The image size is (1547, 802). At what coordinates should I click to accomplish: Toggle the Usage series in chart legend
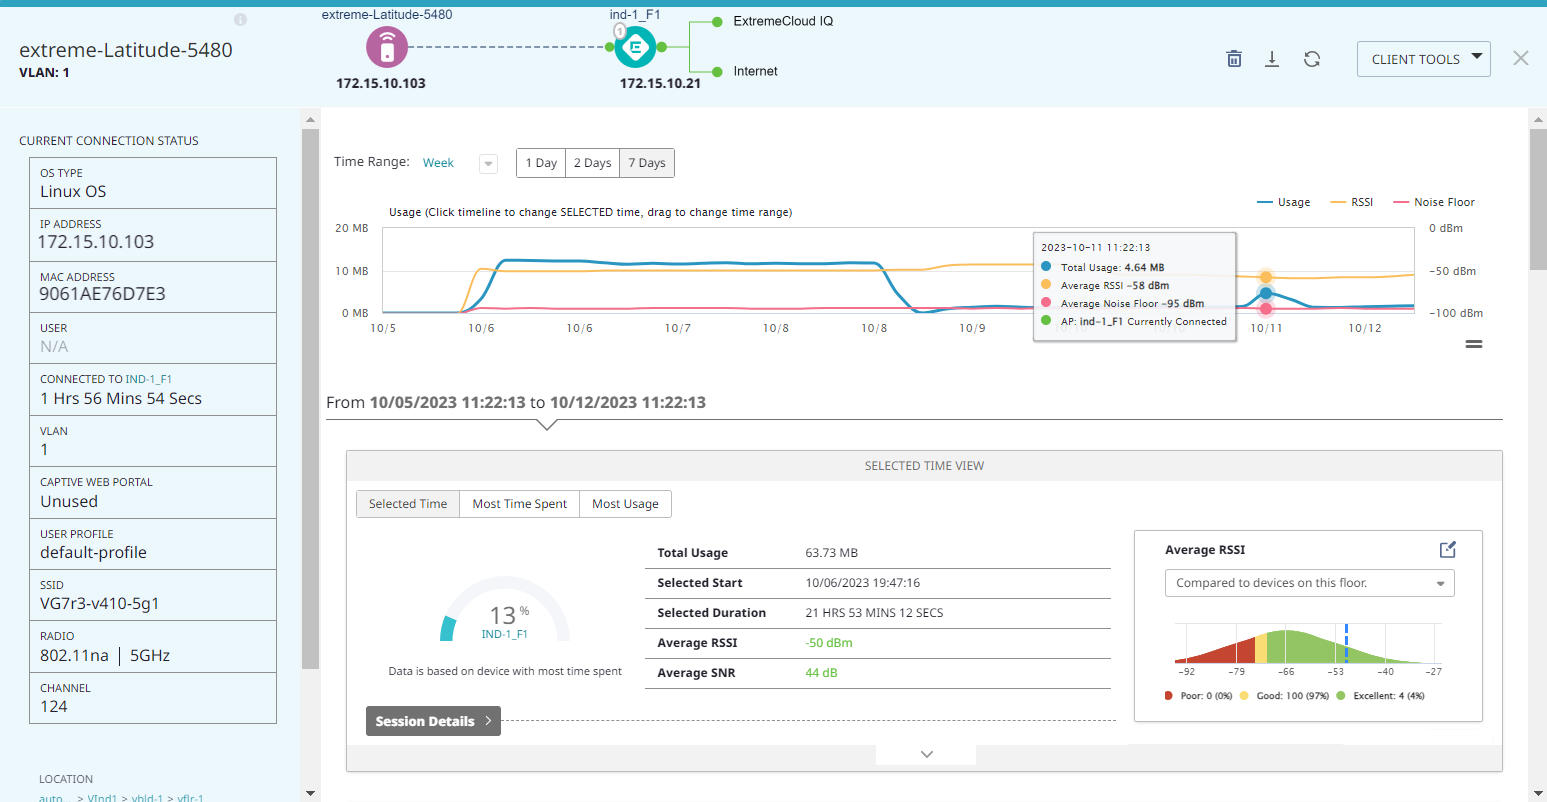click(x=1284, y=202)
